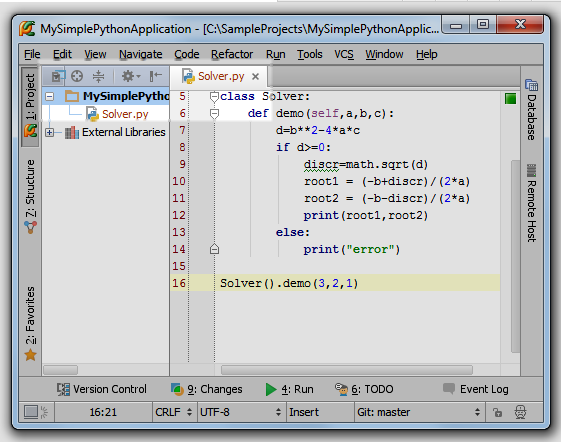Click the underlined discr variable on line 9
561x442 pixels.
[321, 165]
